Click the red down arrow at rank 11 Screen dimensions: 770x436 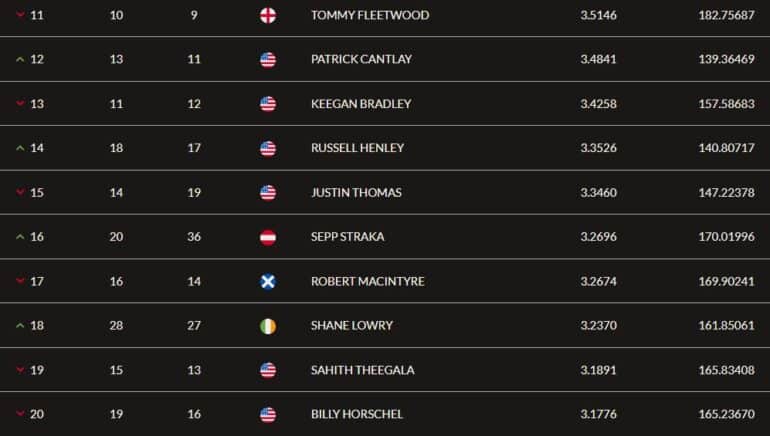pyautogui.click(x=20, y=15)
